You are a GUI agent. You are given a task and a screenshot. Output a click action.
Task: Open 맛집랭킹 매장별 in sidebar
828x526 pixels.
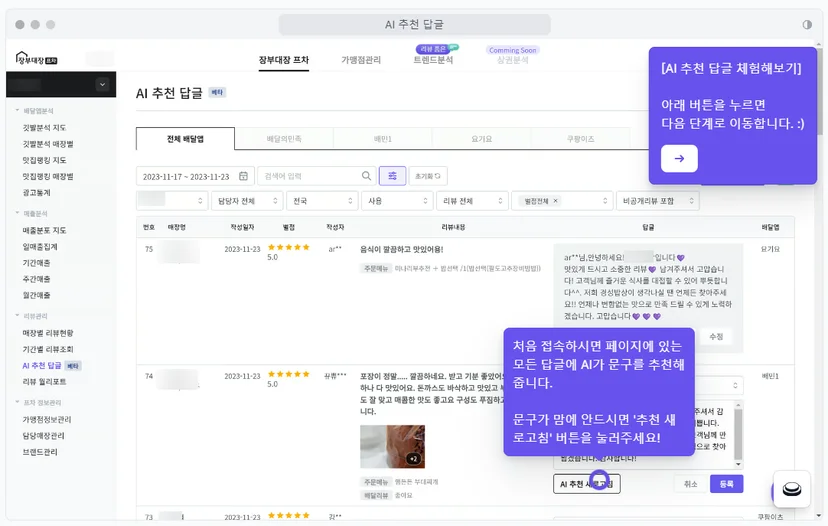[x=48, y=176]
